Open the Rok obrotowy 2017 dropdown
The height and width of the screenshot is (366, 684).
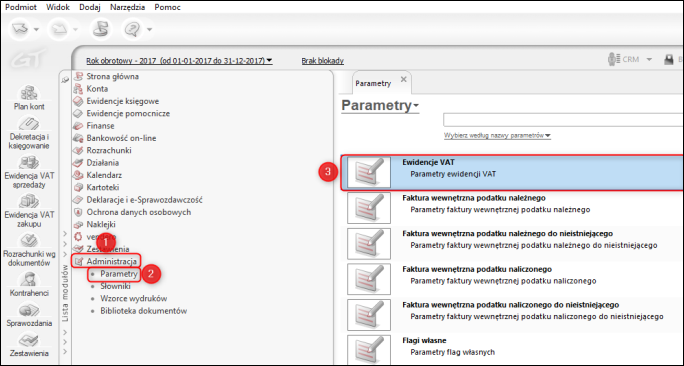179,61
